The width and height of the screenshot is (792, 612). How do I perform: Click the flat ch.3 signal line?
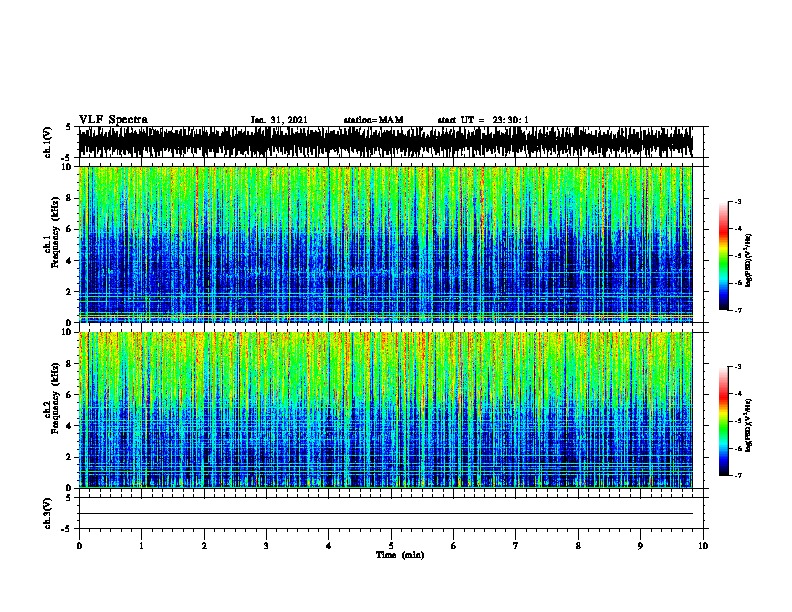click(385, 514)
